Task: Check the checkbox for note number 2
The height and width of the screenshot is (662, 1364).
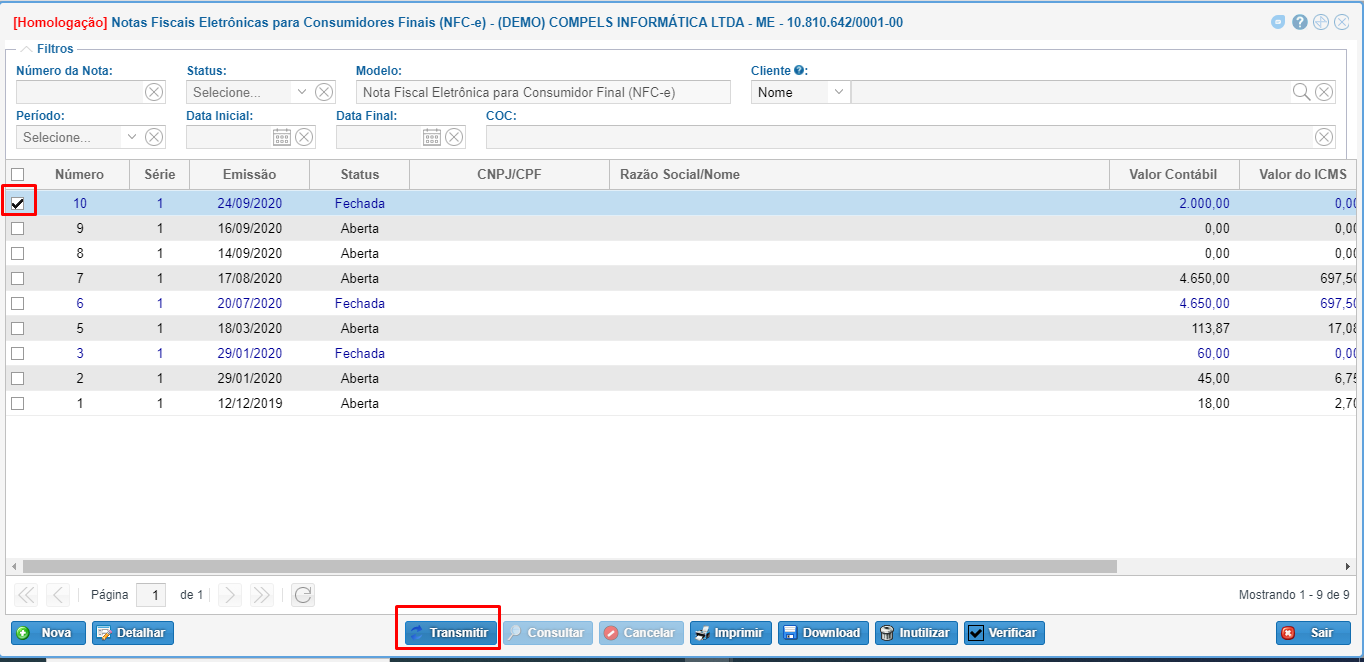Action: (x=18, y=378)
